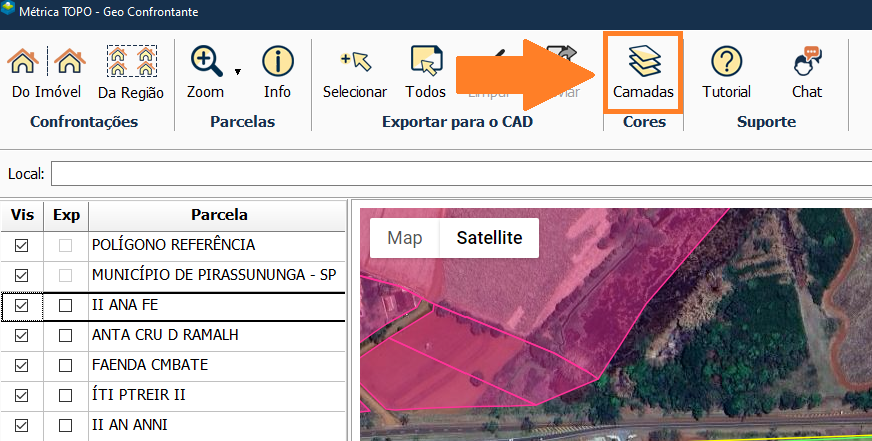Switch map to Map view
This screenshot has height=441, width=872.
(x=405, y=238)
